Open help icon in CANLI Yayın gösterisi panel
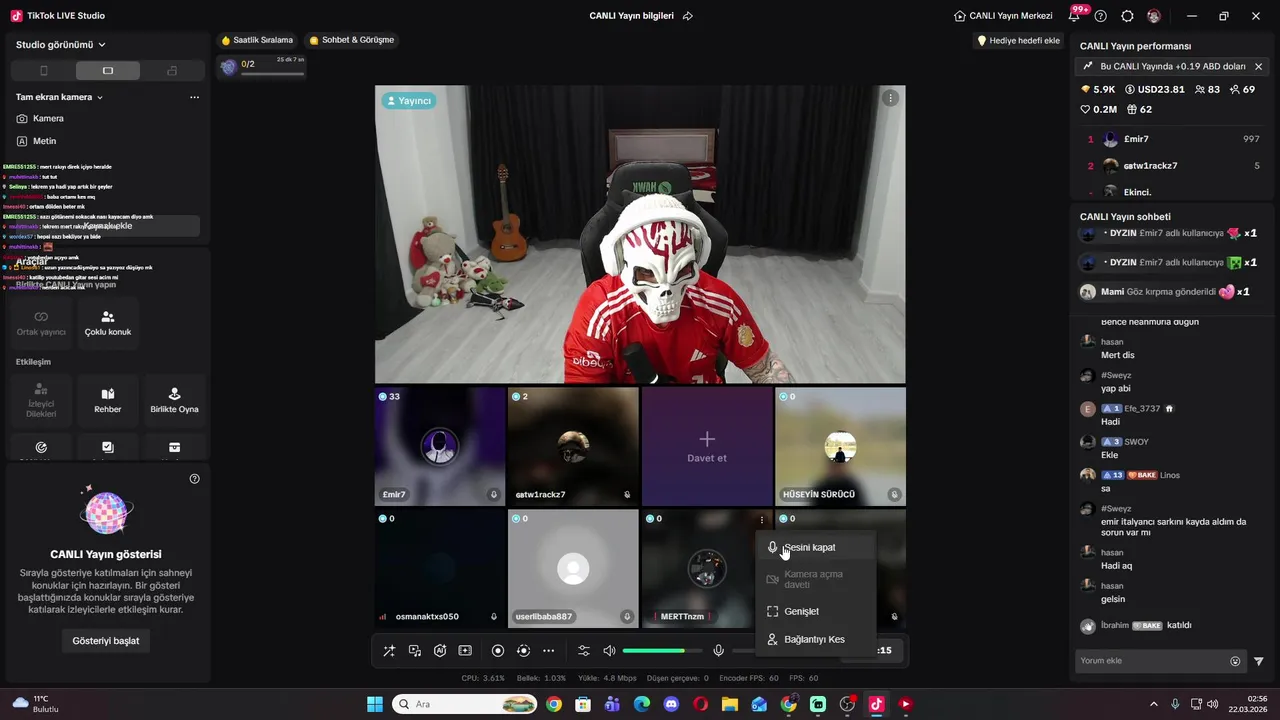This screenshot has height=720, width=1280. pos(194,479)
